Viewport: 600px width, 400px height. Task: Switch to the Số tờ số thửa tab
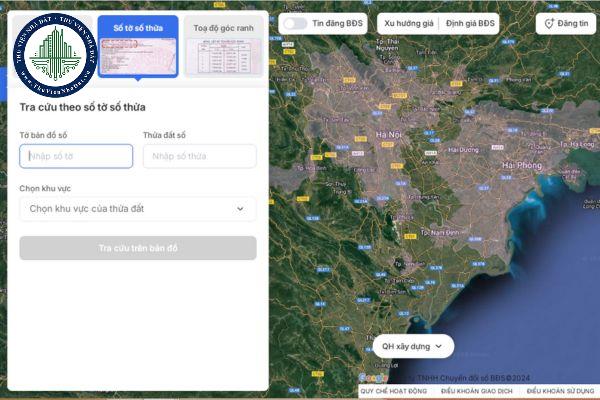[138, 46]
